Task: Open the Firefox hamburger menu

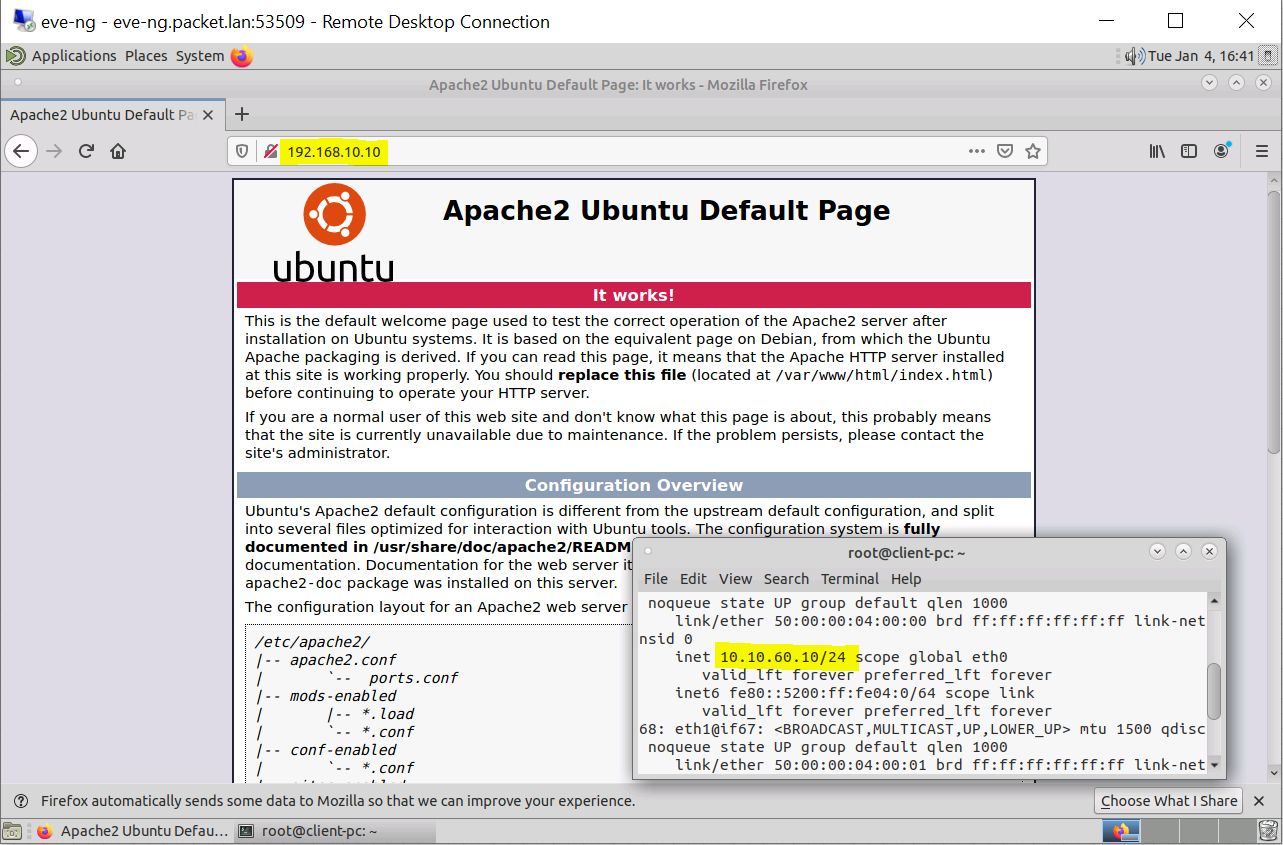Action: pyautogui.click(x=1261, y=151)
